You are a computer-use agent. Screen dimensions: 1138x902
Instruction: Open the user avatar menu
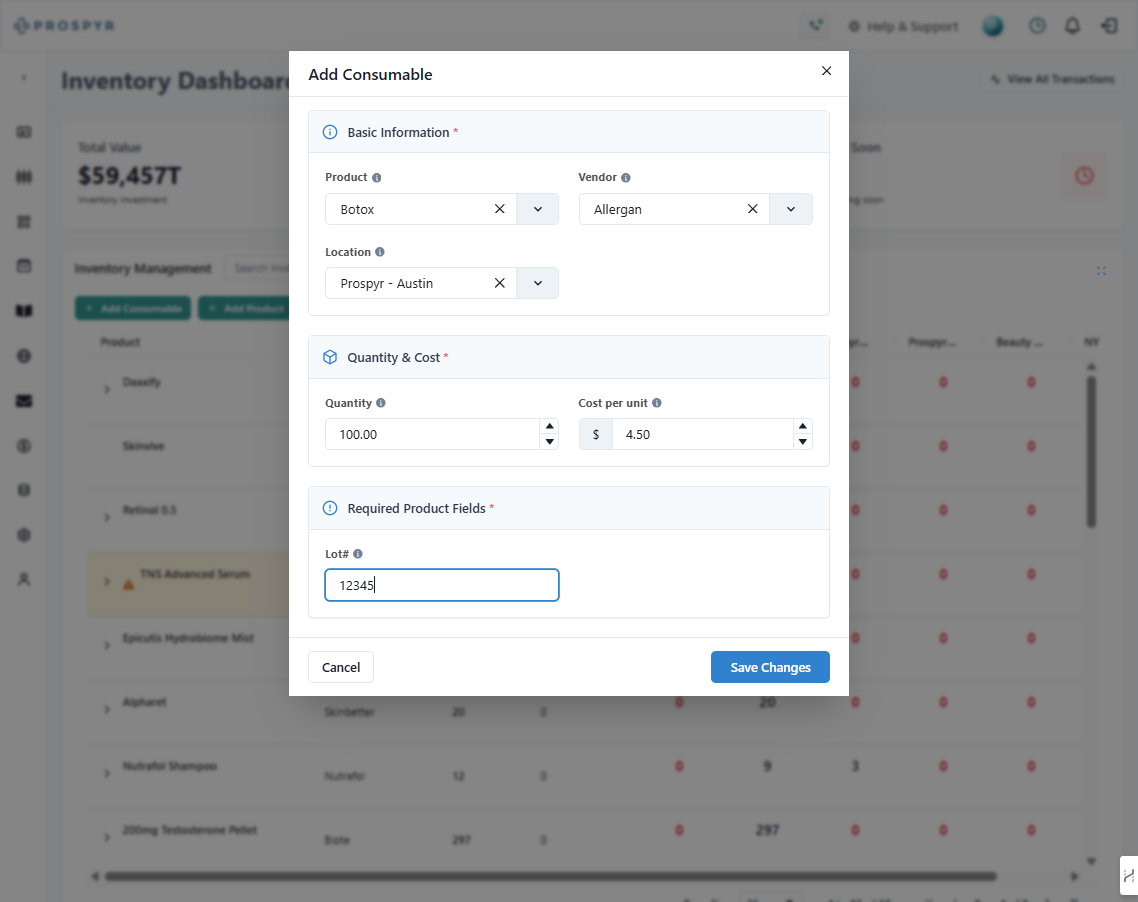coord(993,26)
